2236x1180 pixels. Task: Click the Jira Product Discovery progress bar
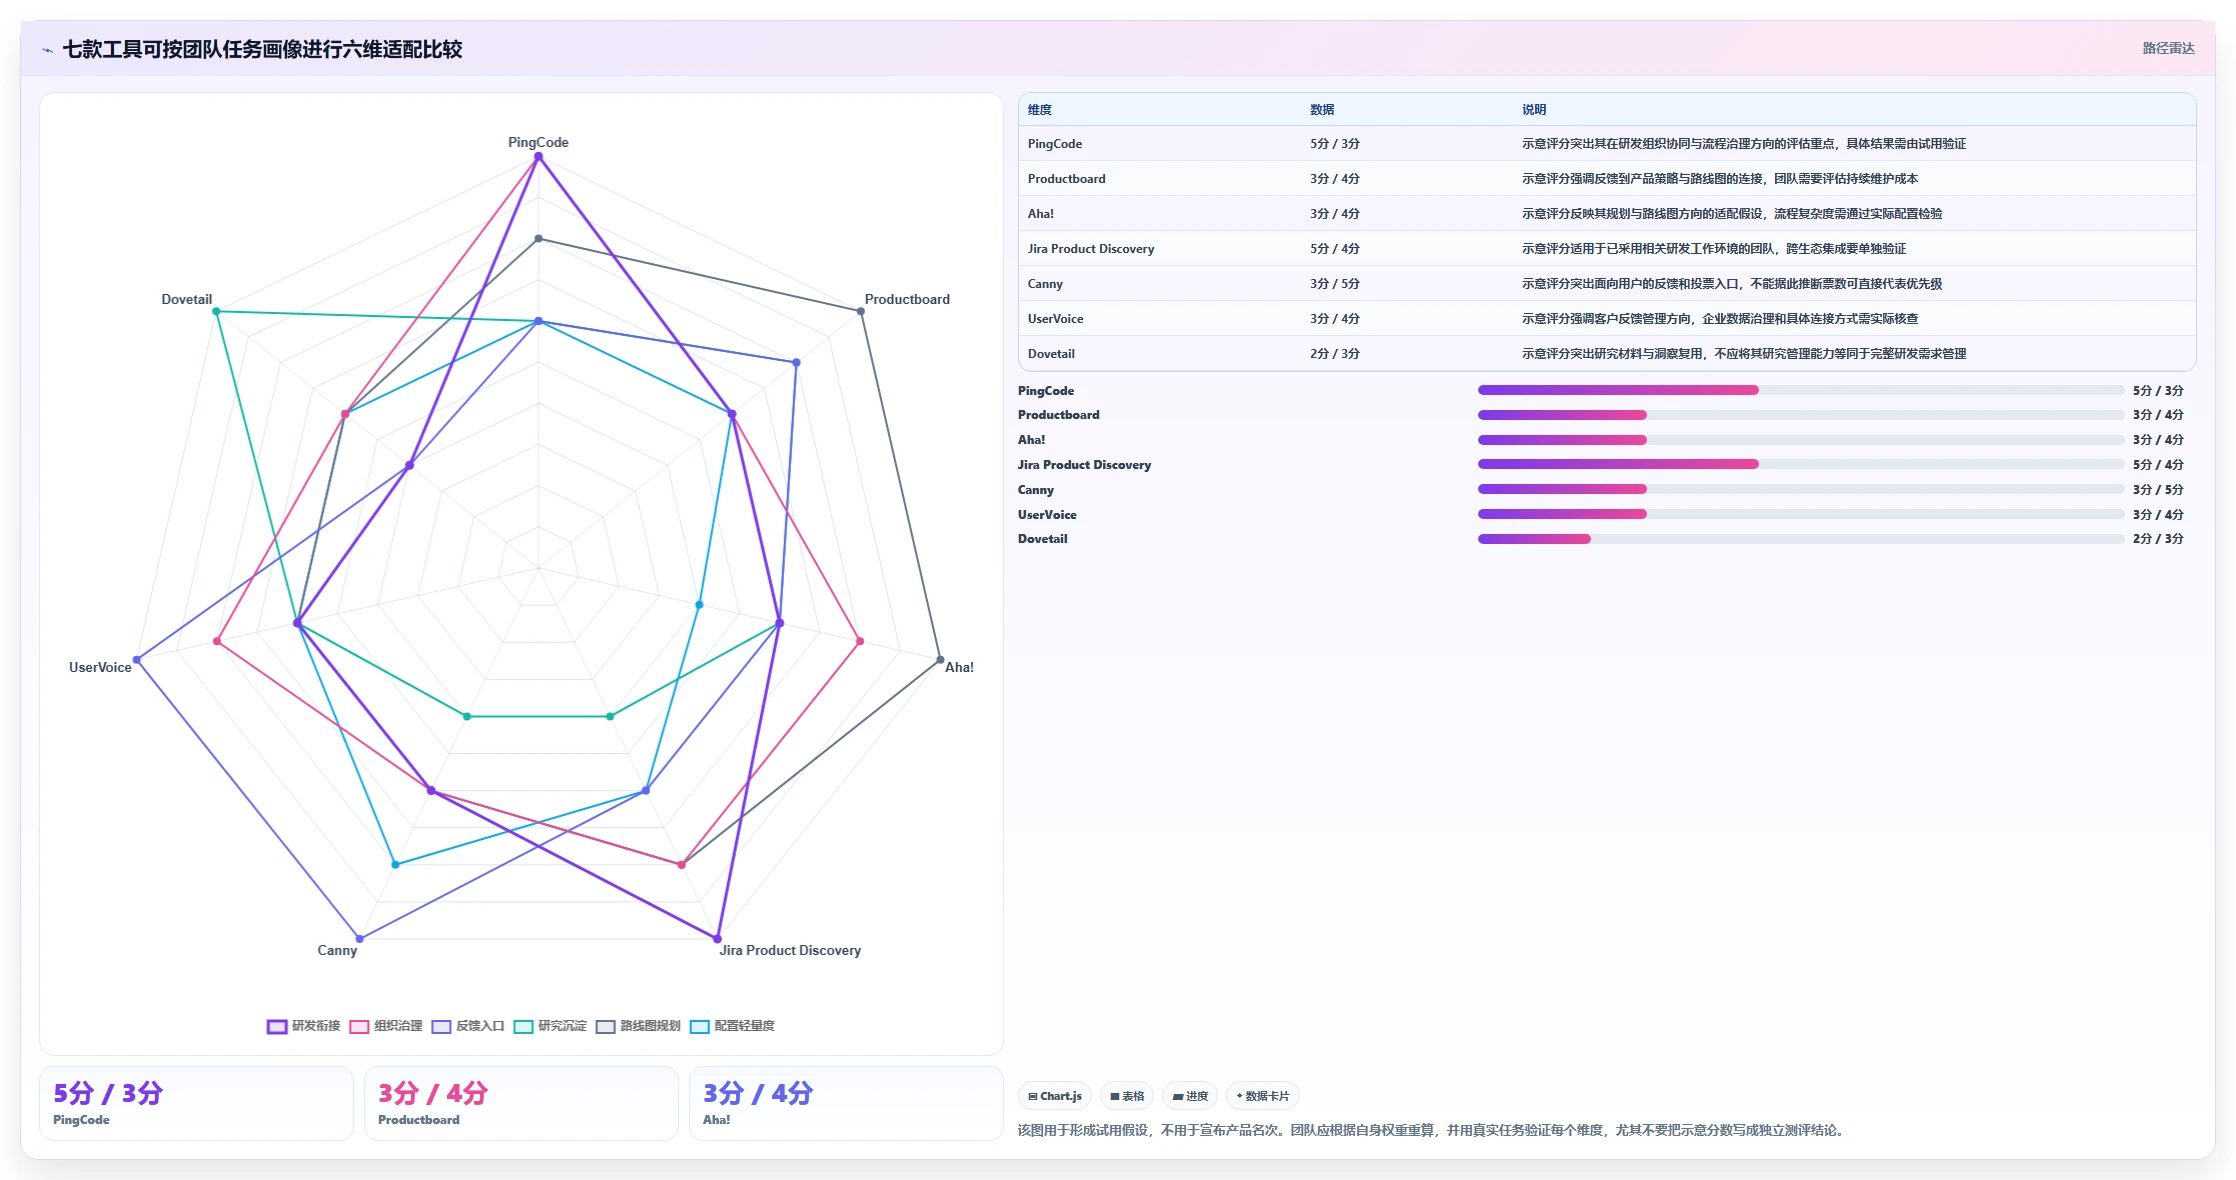[x=1801, y=464]
